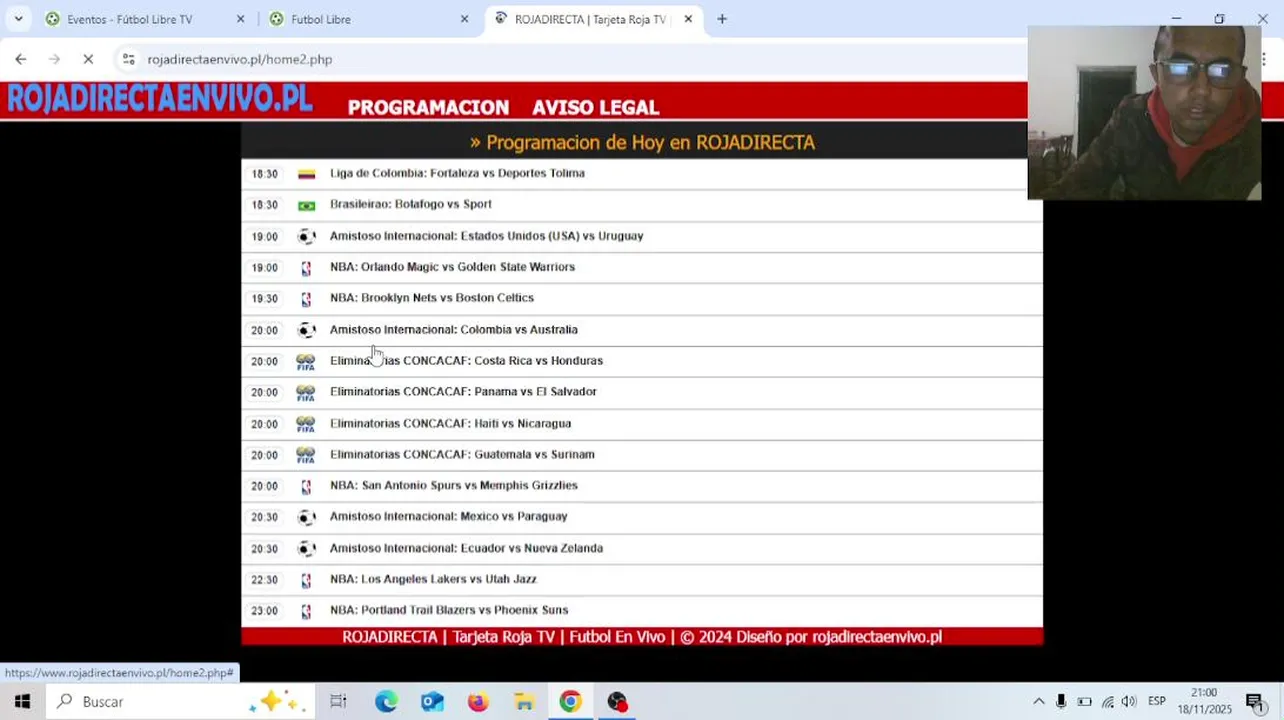
Task: Launch Microsoft Edge from taskbar
Action: pos(386,702)
